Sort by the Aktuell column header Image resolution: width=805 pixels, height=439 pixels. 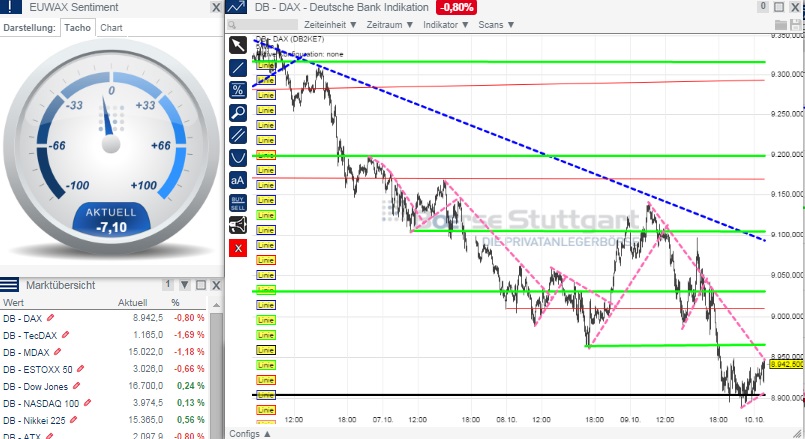pos(132,302)
